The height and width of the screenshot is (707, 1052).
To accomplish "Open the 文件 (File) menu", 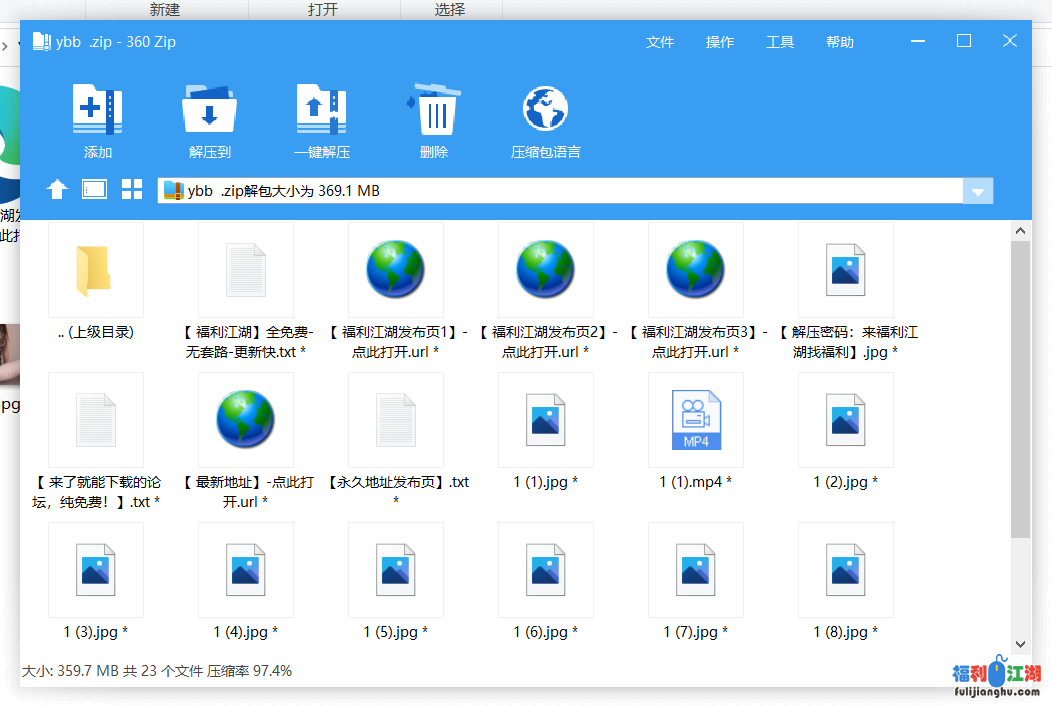I will [660, 42].
